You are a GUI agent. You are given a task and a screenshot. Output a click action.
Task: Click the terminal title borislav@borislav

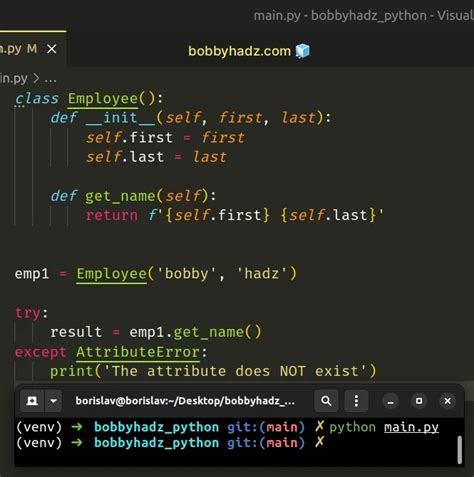coord(185,400)
